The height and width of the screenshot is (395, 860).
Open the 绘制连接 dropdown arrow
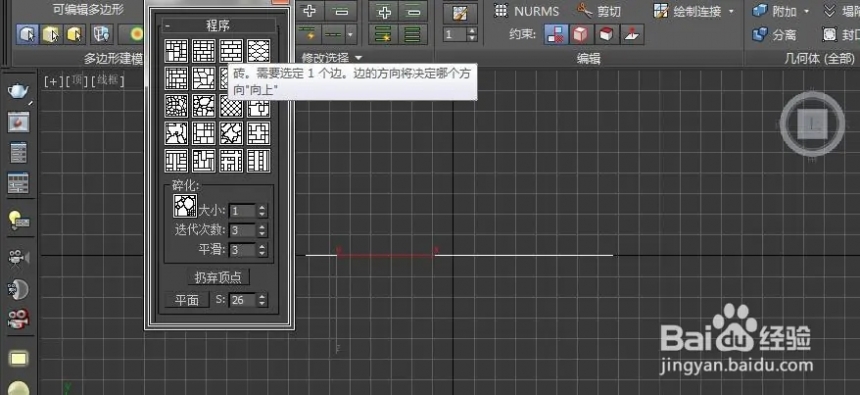731,11
